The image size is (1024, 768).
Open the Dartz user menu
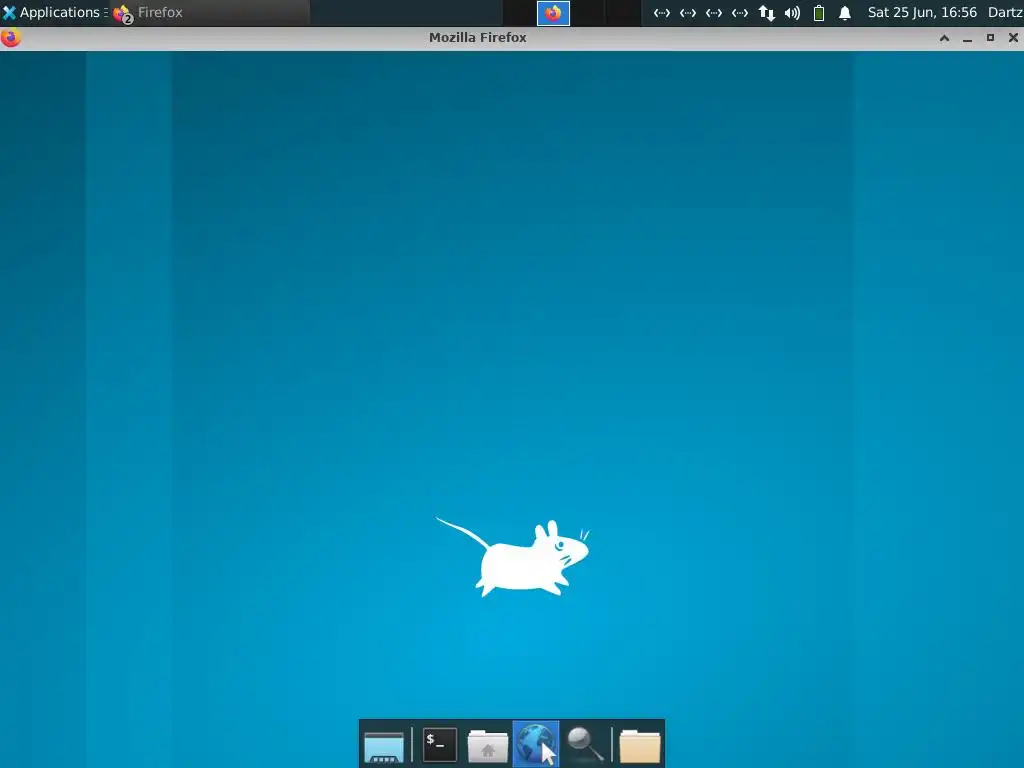(x=1005, y=12)
